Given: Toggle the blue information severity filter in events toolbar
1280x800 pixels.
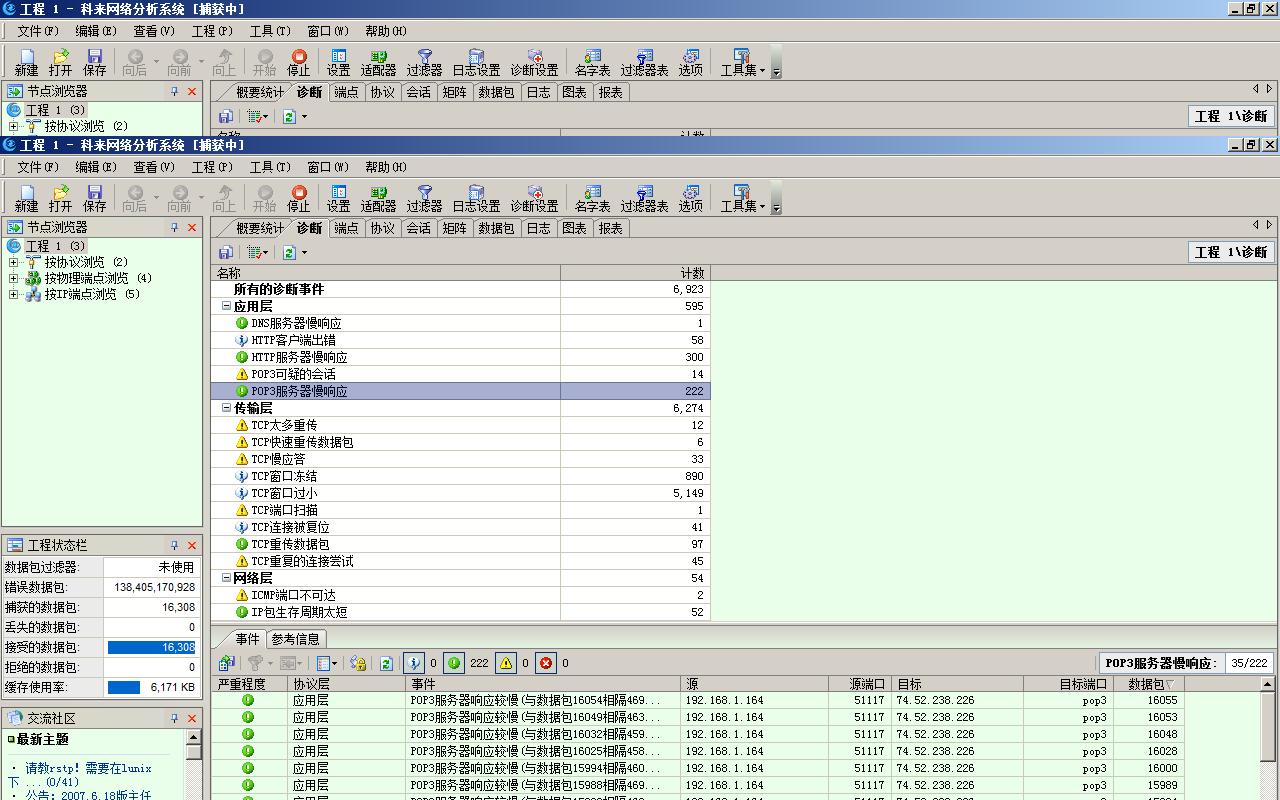Looking at the screenshot, I should tap(414, 663).
